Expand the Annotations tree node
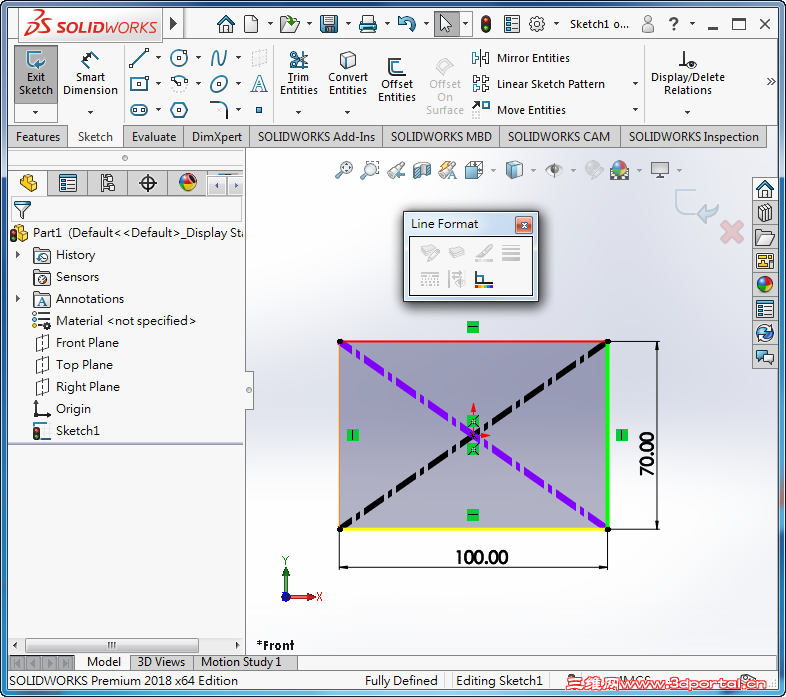This screenshot has height=697, width=786. 18,298
